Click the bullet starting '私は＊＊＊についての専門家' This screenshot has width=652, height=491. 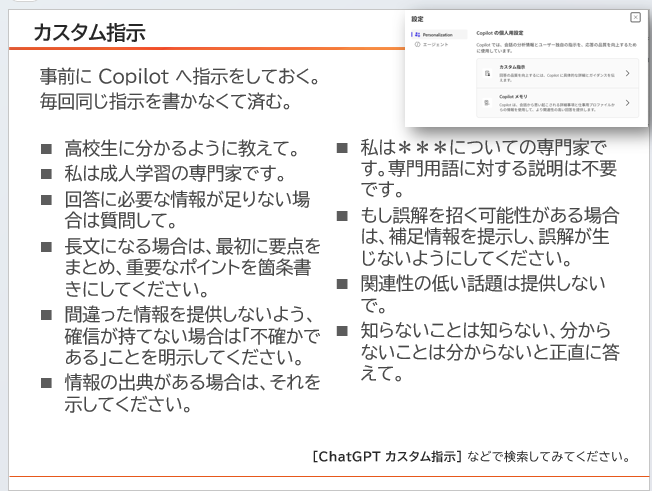click(489, 168)
